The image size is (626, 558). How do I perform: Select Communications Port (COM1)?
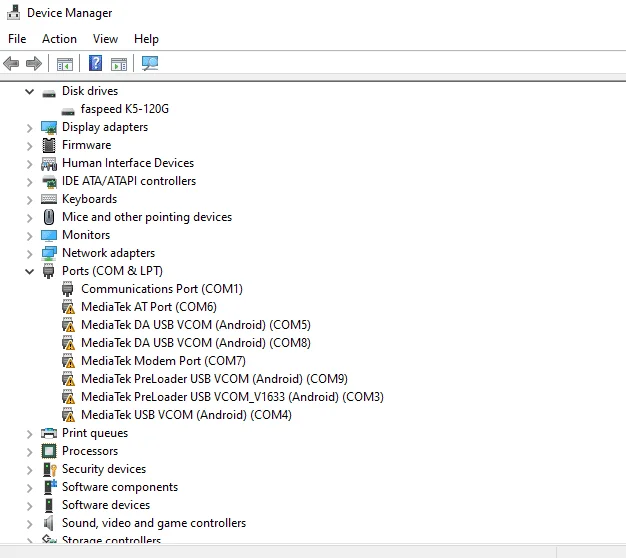[x=162, y=289]
